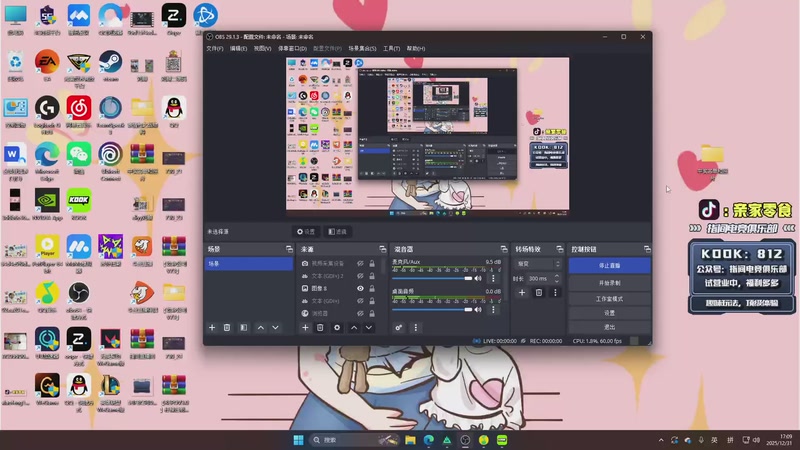800x450 pixels.
Task: Mute the 桌面音频 audio channel
Action: pyautogui.click(x=478, y=310)
